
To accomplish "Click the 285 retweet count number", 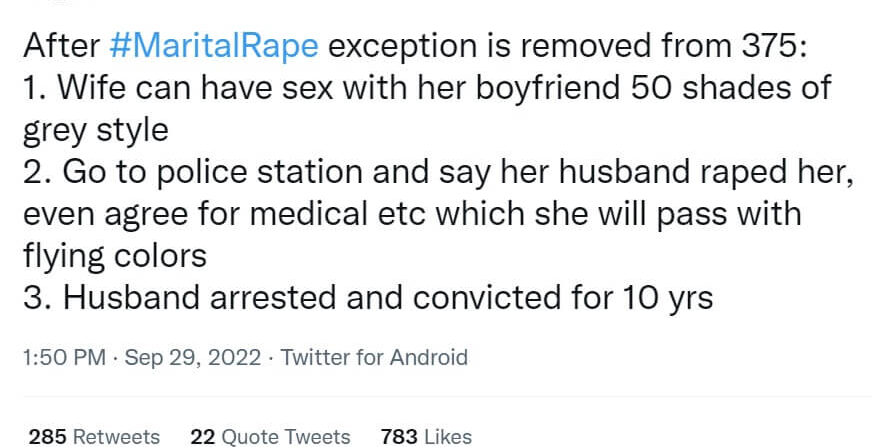I will tap(47, 436).
